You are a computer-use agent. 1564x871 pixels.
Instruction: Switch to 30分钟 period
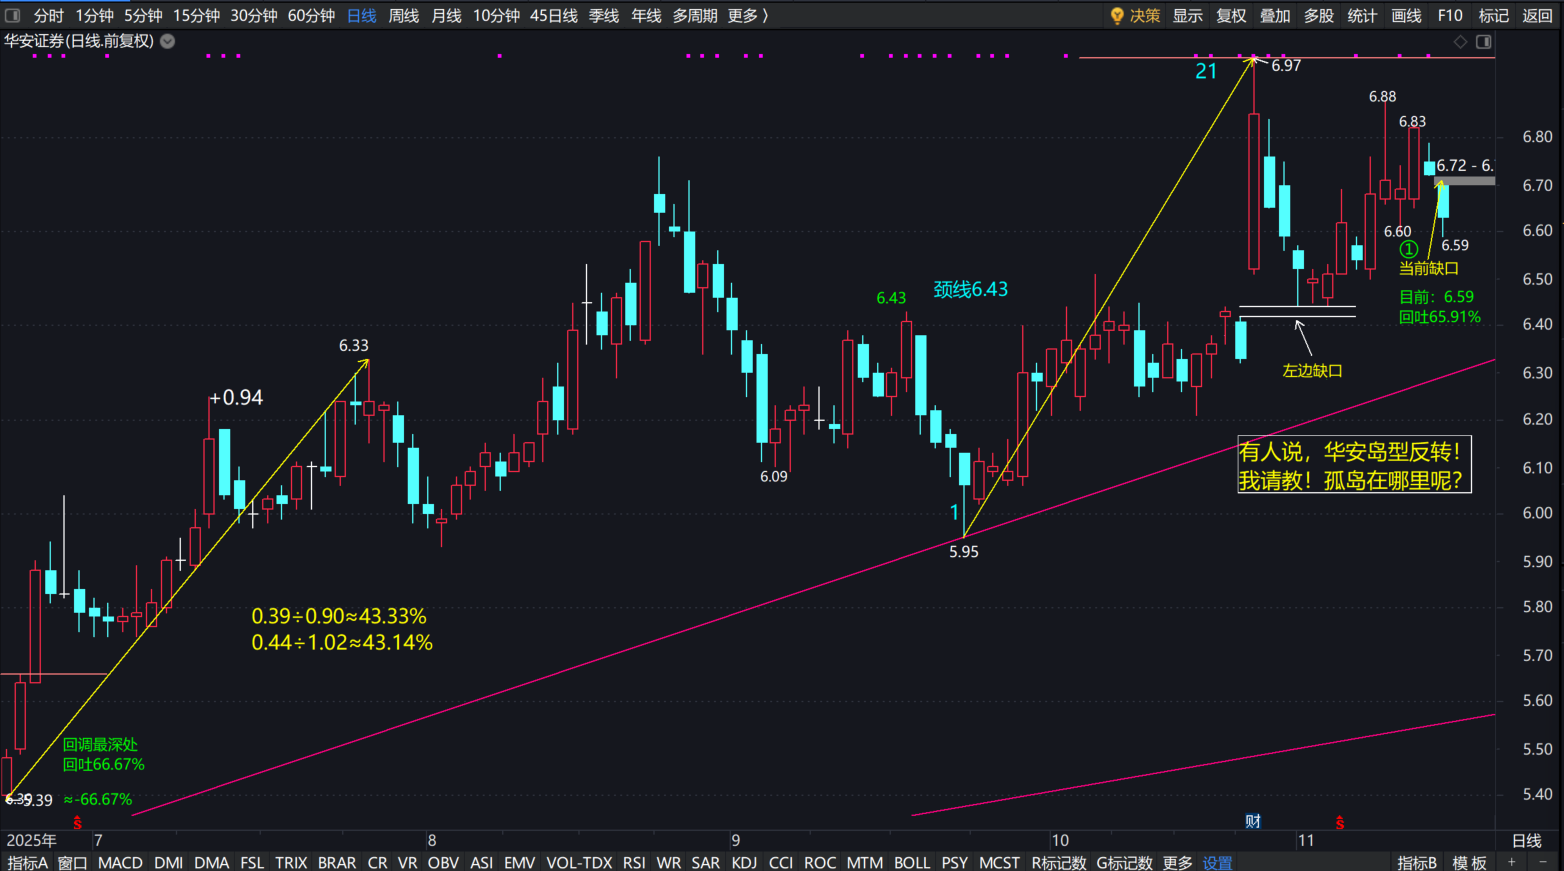[x=254, y=15]
